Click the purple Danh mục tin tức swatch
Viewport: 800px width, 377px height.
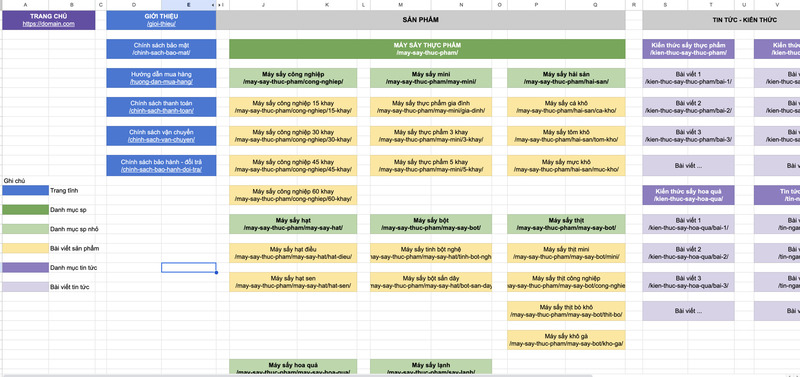point(26,268)
